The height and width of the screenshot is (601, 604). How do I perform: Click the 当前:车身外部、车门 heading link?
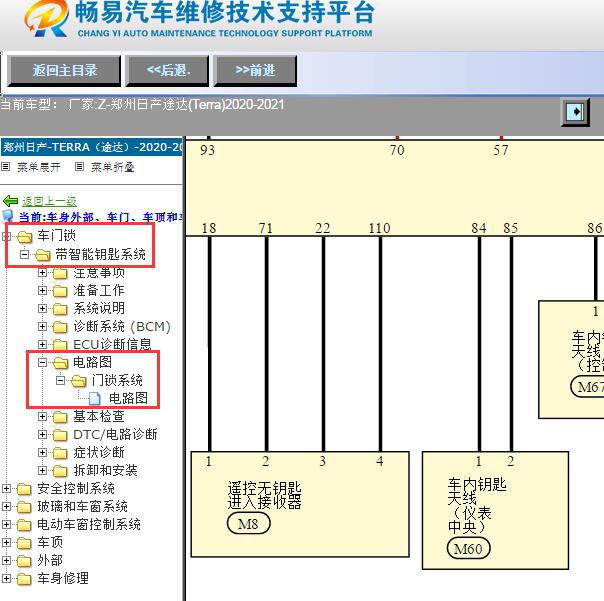(101, 217)
